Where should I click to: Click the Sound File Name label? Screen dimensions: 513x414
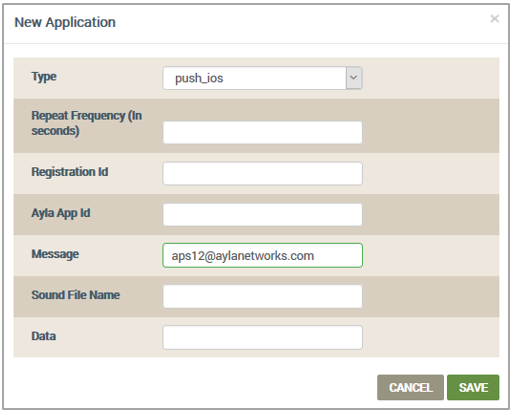76,295
